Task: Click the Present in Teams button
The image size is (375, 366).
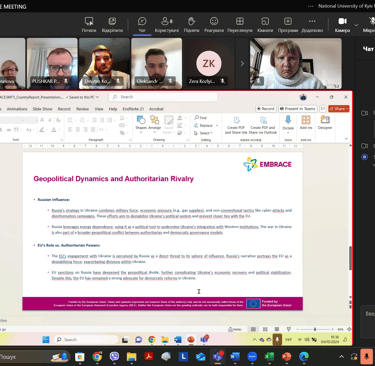Action: coord(297,109)
